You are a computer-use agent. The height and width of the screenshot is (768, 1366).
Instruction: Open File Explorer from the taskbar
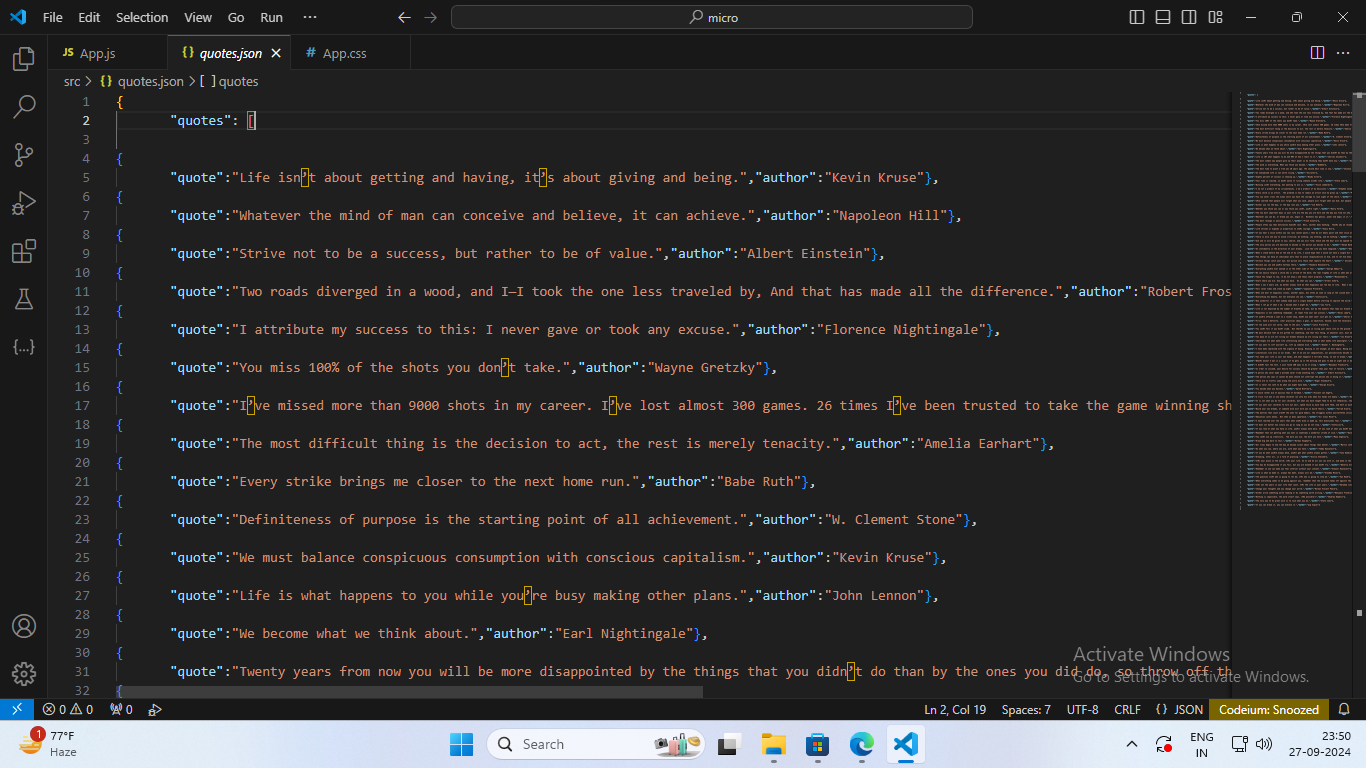pos(773,744)
